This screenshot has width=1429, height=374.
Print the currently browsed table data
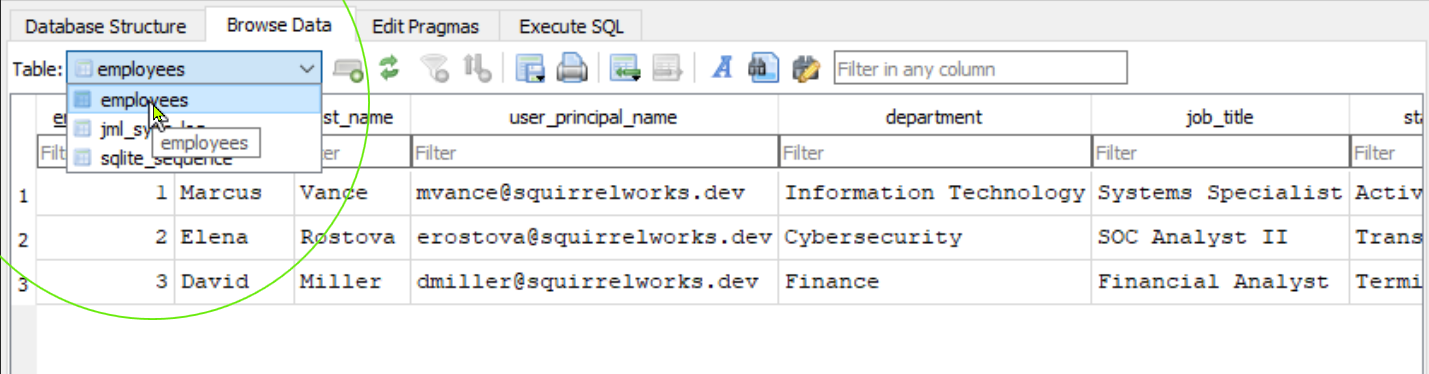[x=571, y=68]
